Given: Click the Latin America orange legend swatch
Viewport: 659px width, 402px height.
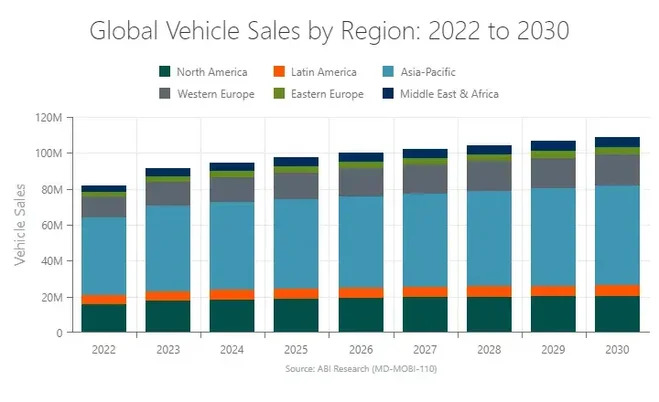Looking at the screenshot, I should pos(281,71).
